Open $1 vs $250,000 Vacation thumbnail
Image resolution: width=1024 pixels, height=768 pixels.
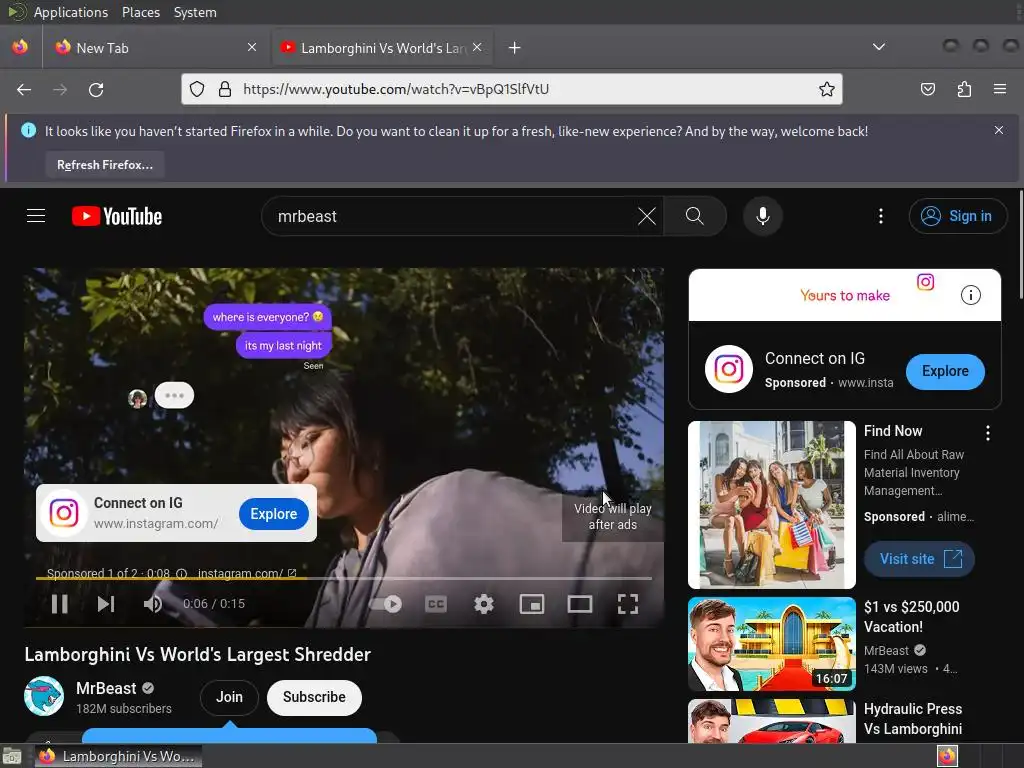[772, 644]
